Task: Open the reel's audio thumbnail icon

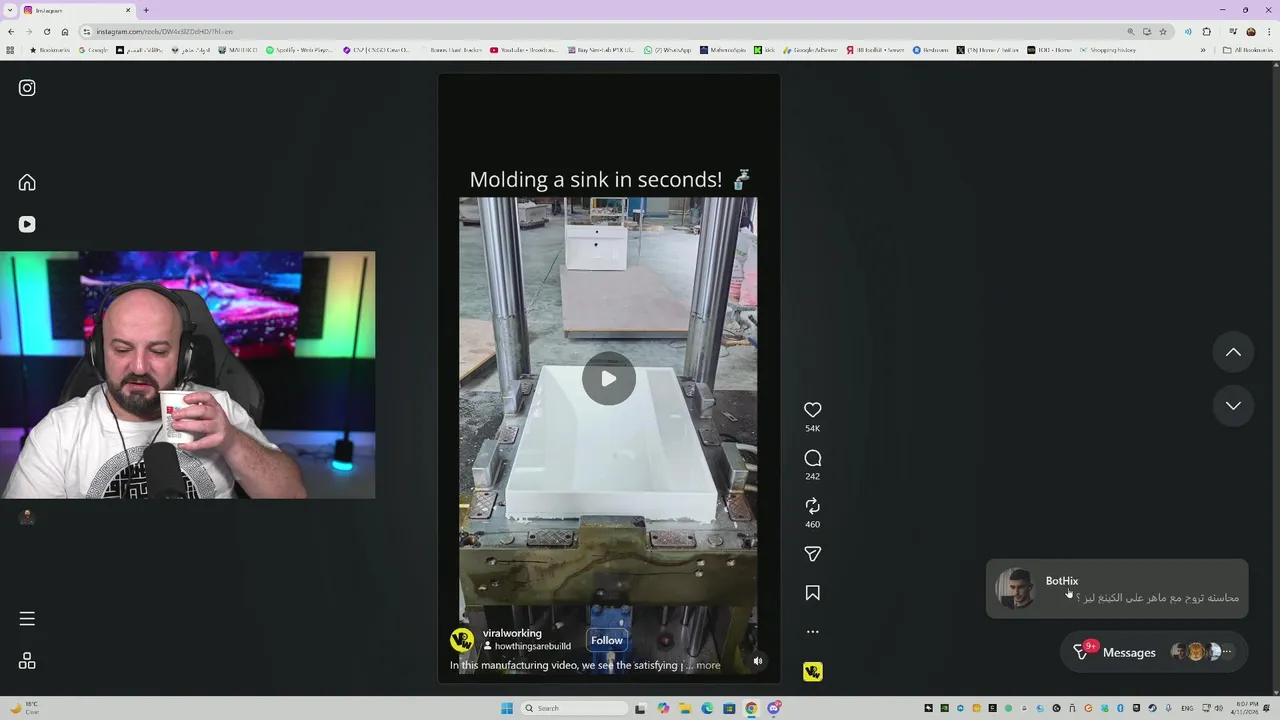Action: (812, 672)
